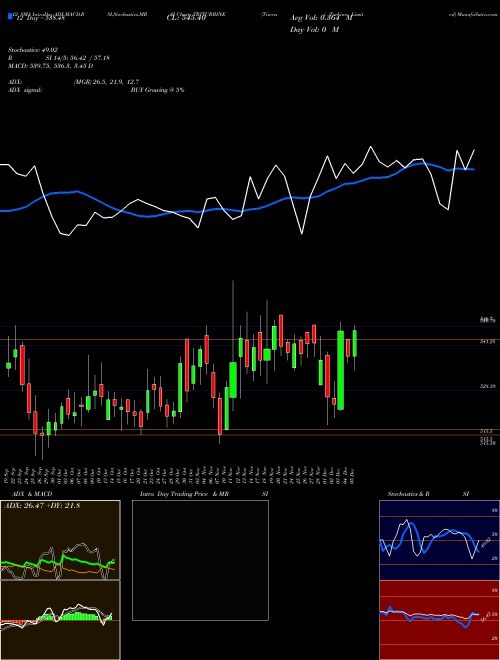500x660 pixels.
Task: Click the 'CL: 543.40' closing price text
Action: pos(184,18)
